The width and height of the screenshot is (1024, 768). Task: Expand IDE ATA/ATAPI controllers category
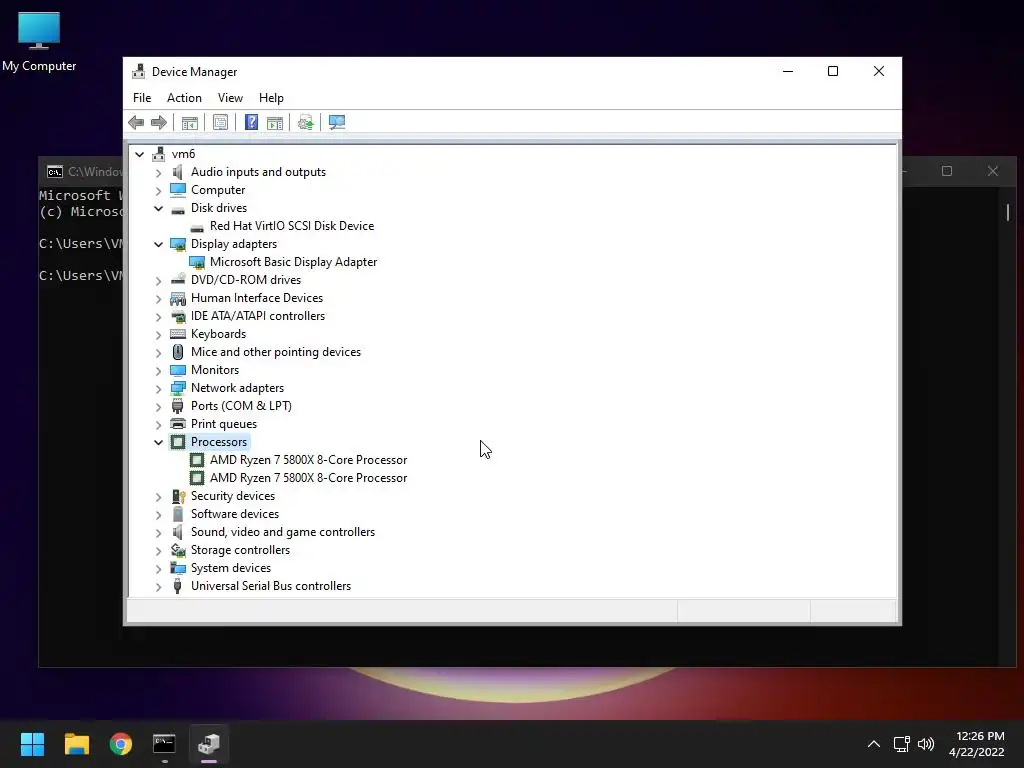[158, 317]
